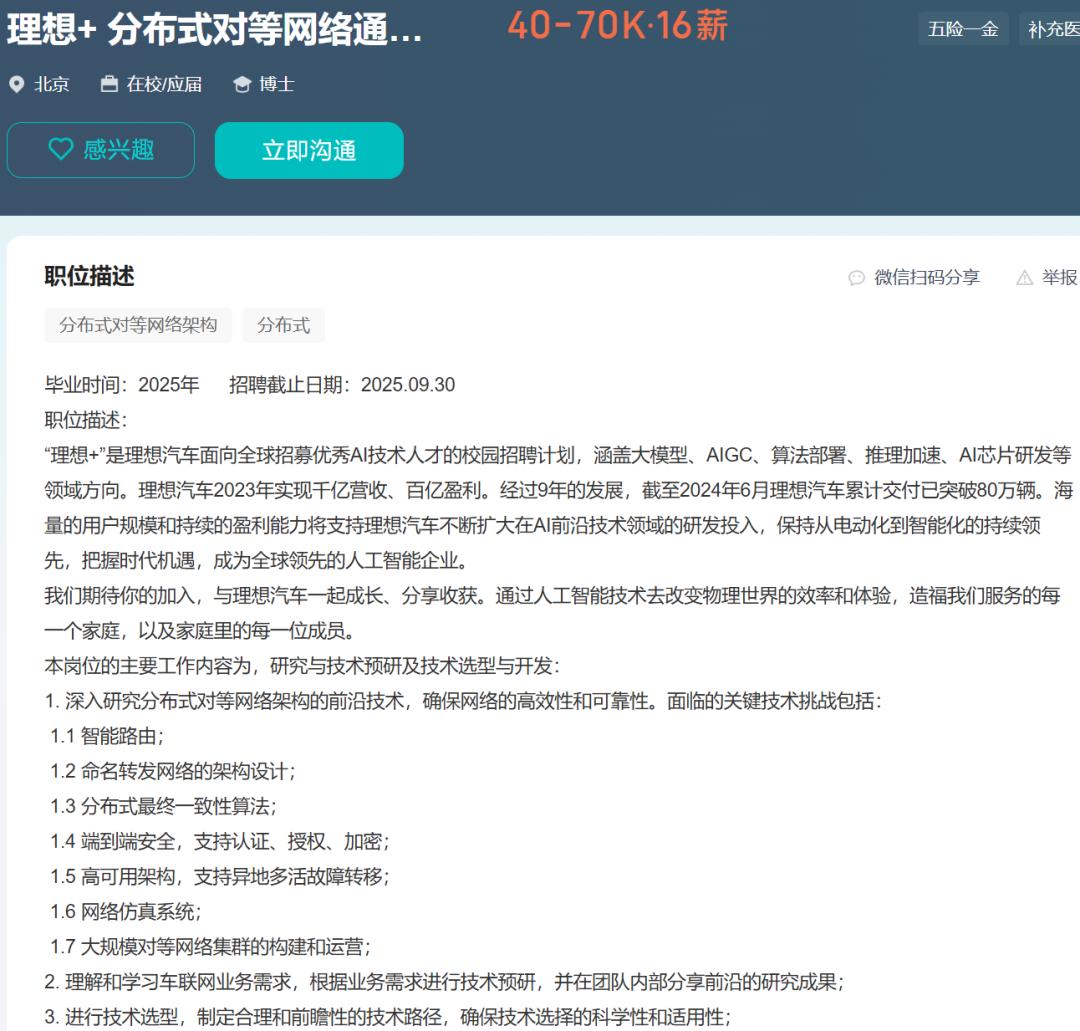Screen dimensions: 1080x1031
Task: Click the heart icon in 感兴趣 button
Action: click(x=61, y=149)
